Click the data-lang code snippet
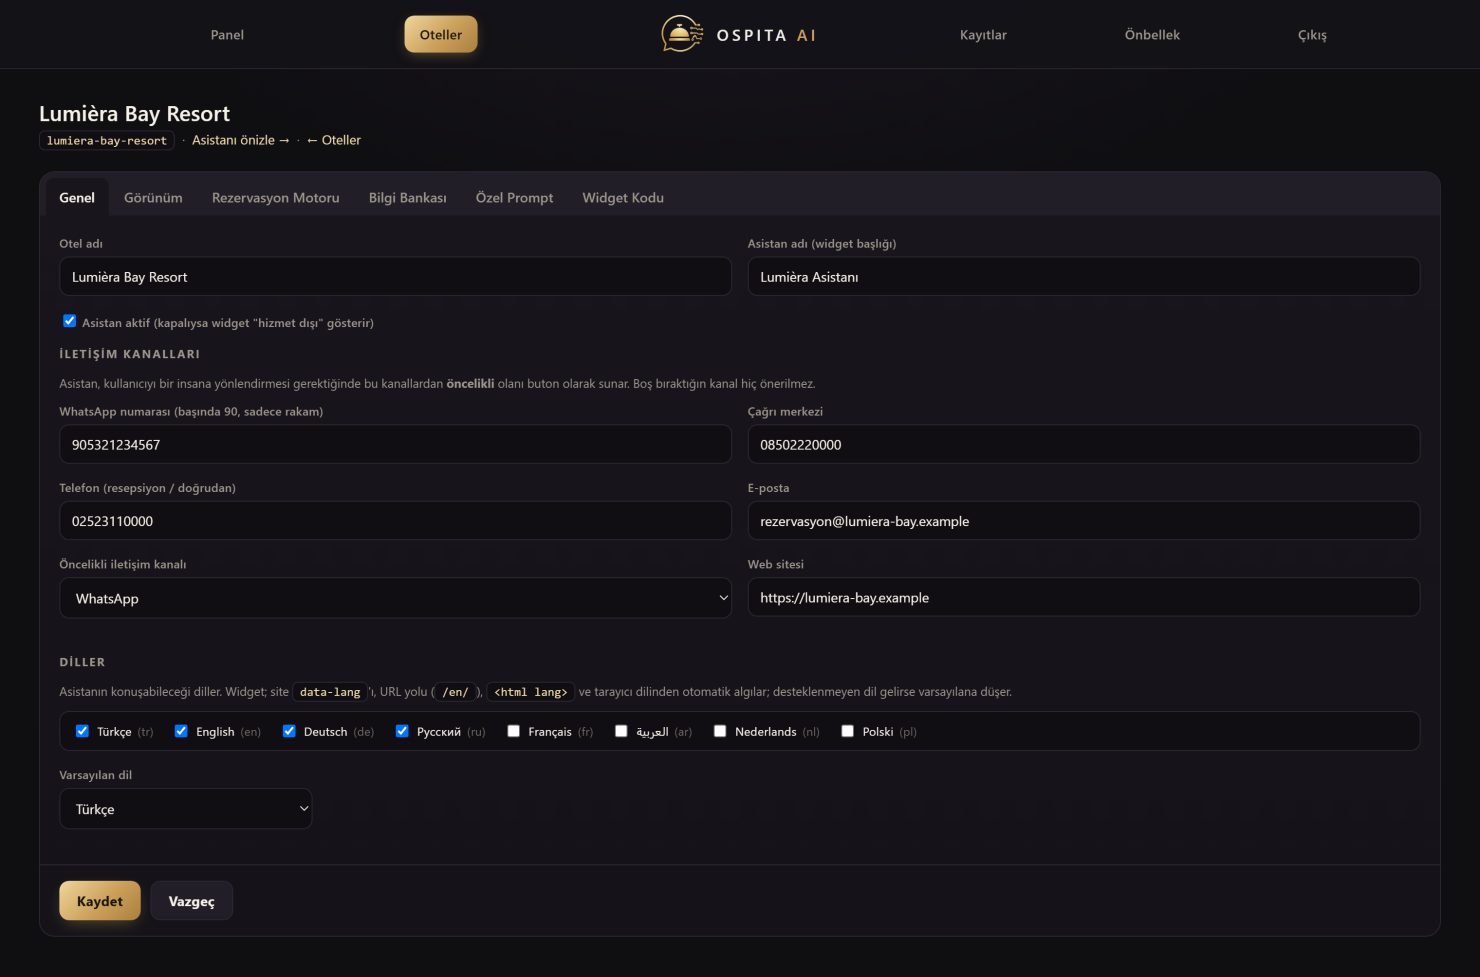The height and width of the screenshot is (977, 1480). point(330,692)
